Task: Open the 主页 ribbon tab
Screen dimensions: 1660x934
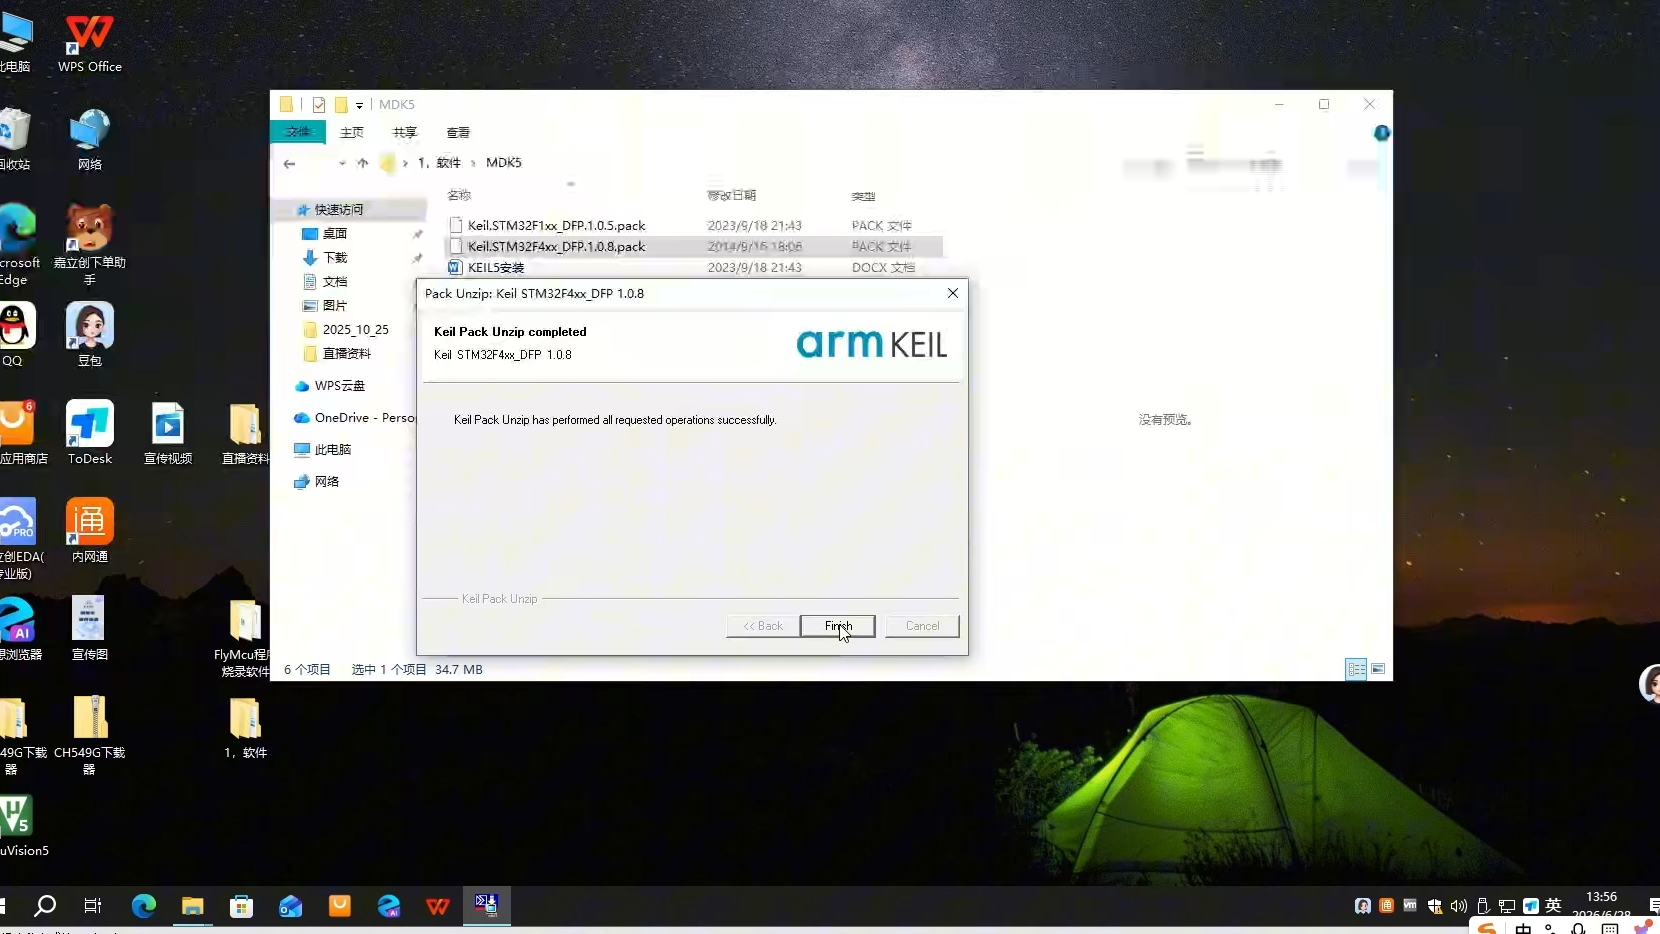Action: pyautogui.click(x=352, y=132)
